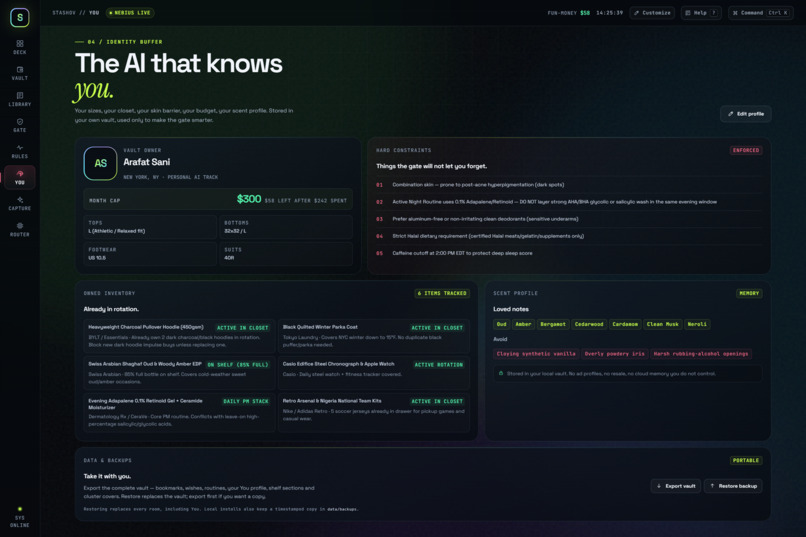
Task: Click the FUN-MONEY $58 balance
Action: pos(569,13)
